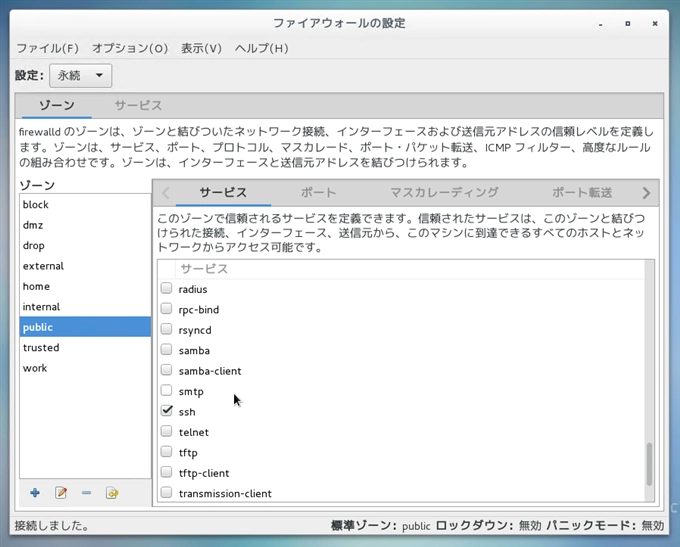Uncheck the ssh service checkbox

[x=167, y=410]
